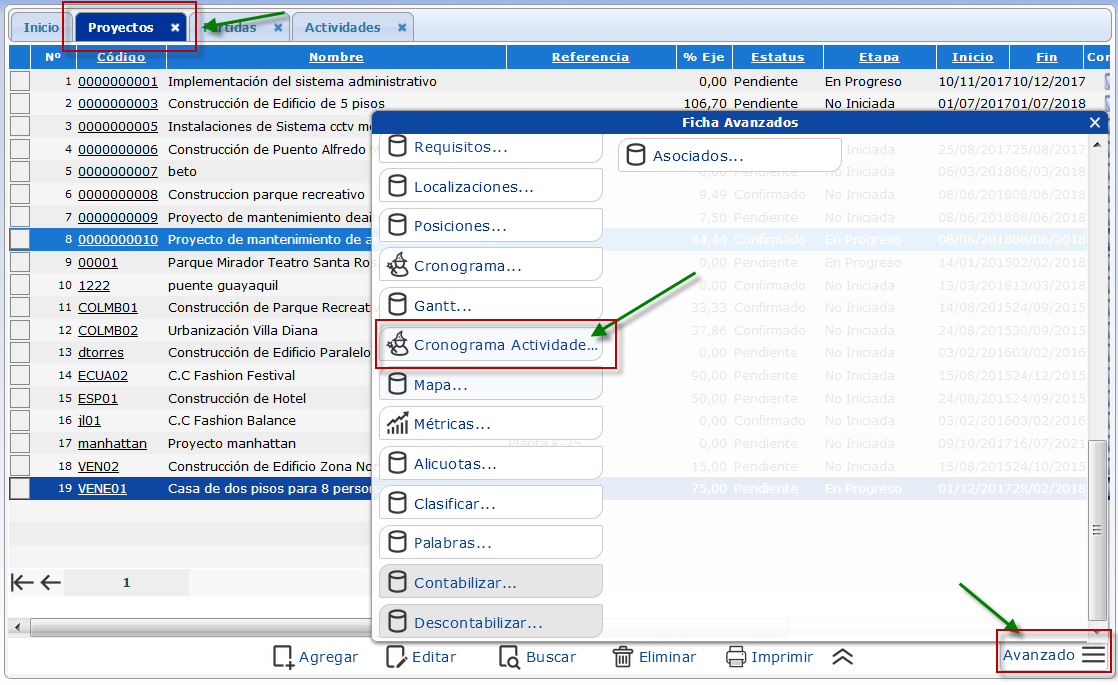1118x685 pixels.
Task: Open the Gantt database icon
Action: point(396,305)
